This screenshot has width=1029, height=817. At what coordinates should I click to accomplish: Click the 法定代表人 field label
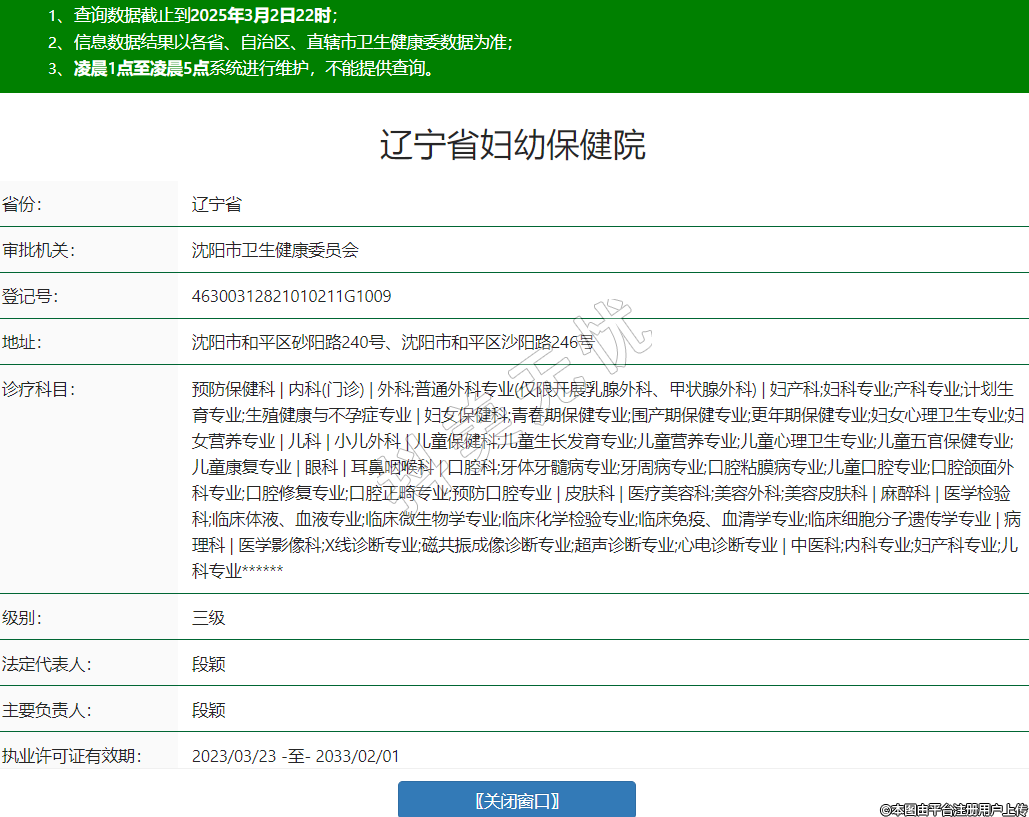click(x=45, y=664)
